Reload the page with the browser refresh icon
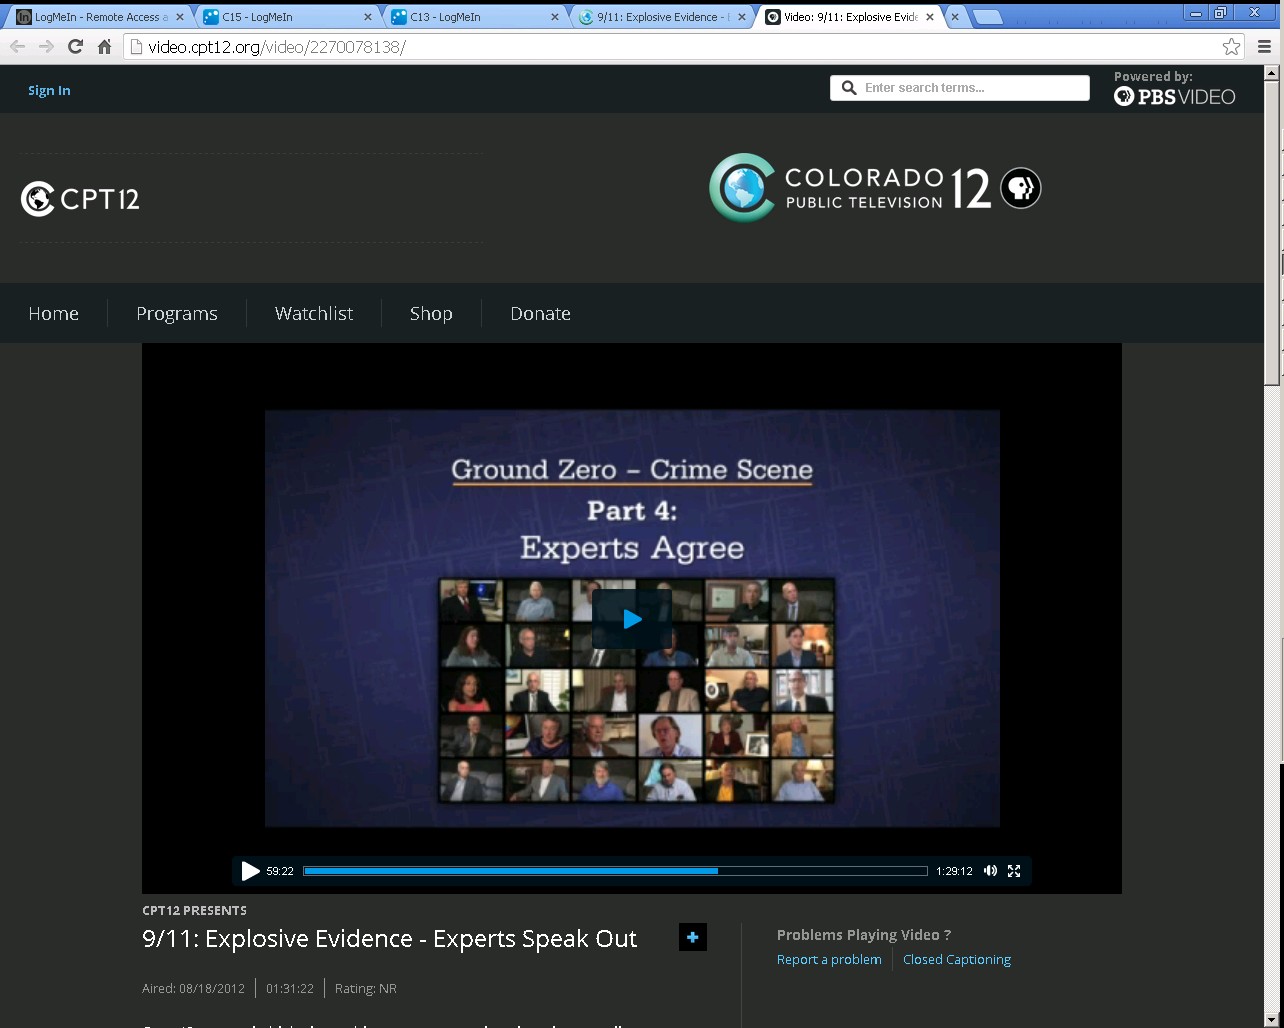This screenshot has height=1028, width=1284. pos(75,46)
